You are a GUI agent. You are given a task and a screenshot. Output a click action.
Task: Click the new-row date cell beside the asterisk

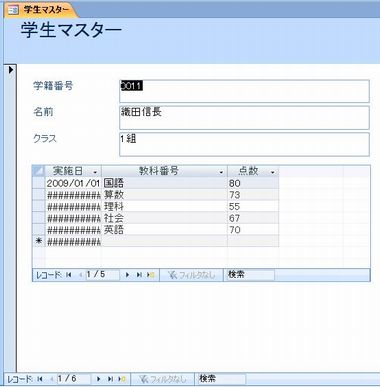pos(73,241)
